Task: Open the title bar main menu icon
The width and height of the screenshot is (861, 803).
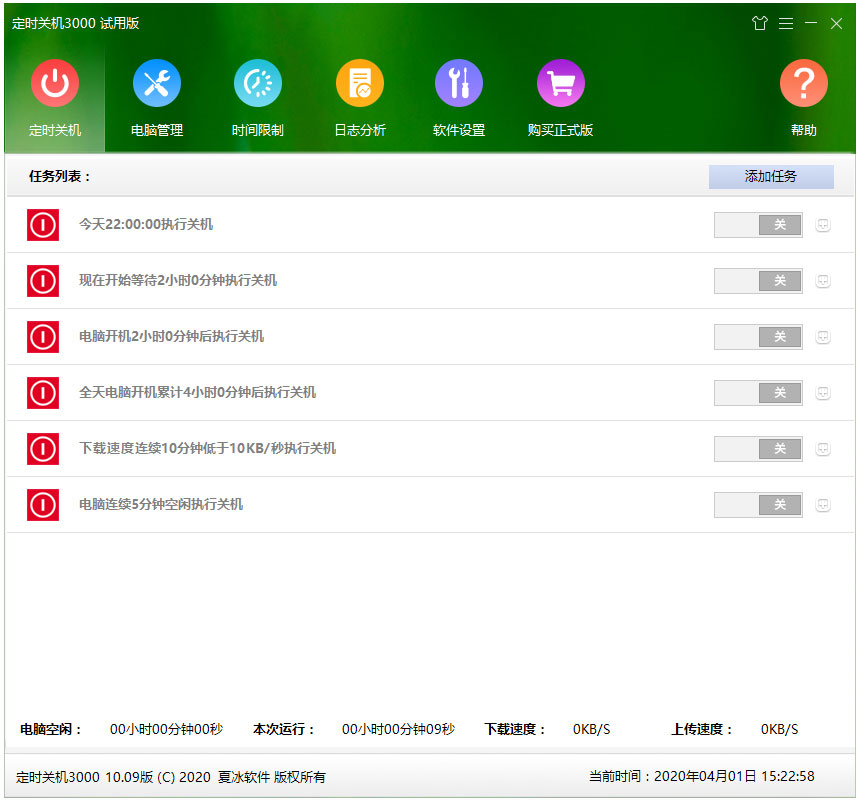Action: coord(785,23)
